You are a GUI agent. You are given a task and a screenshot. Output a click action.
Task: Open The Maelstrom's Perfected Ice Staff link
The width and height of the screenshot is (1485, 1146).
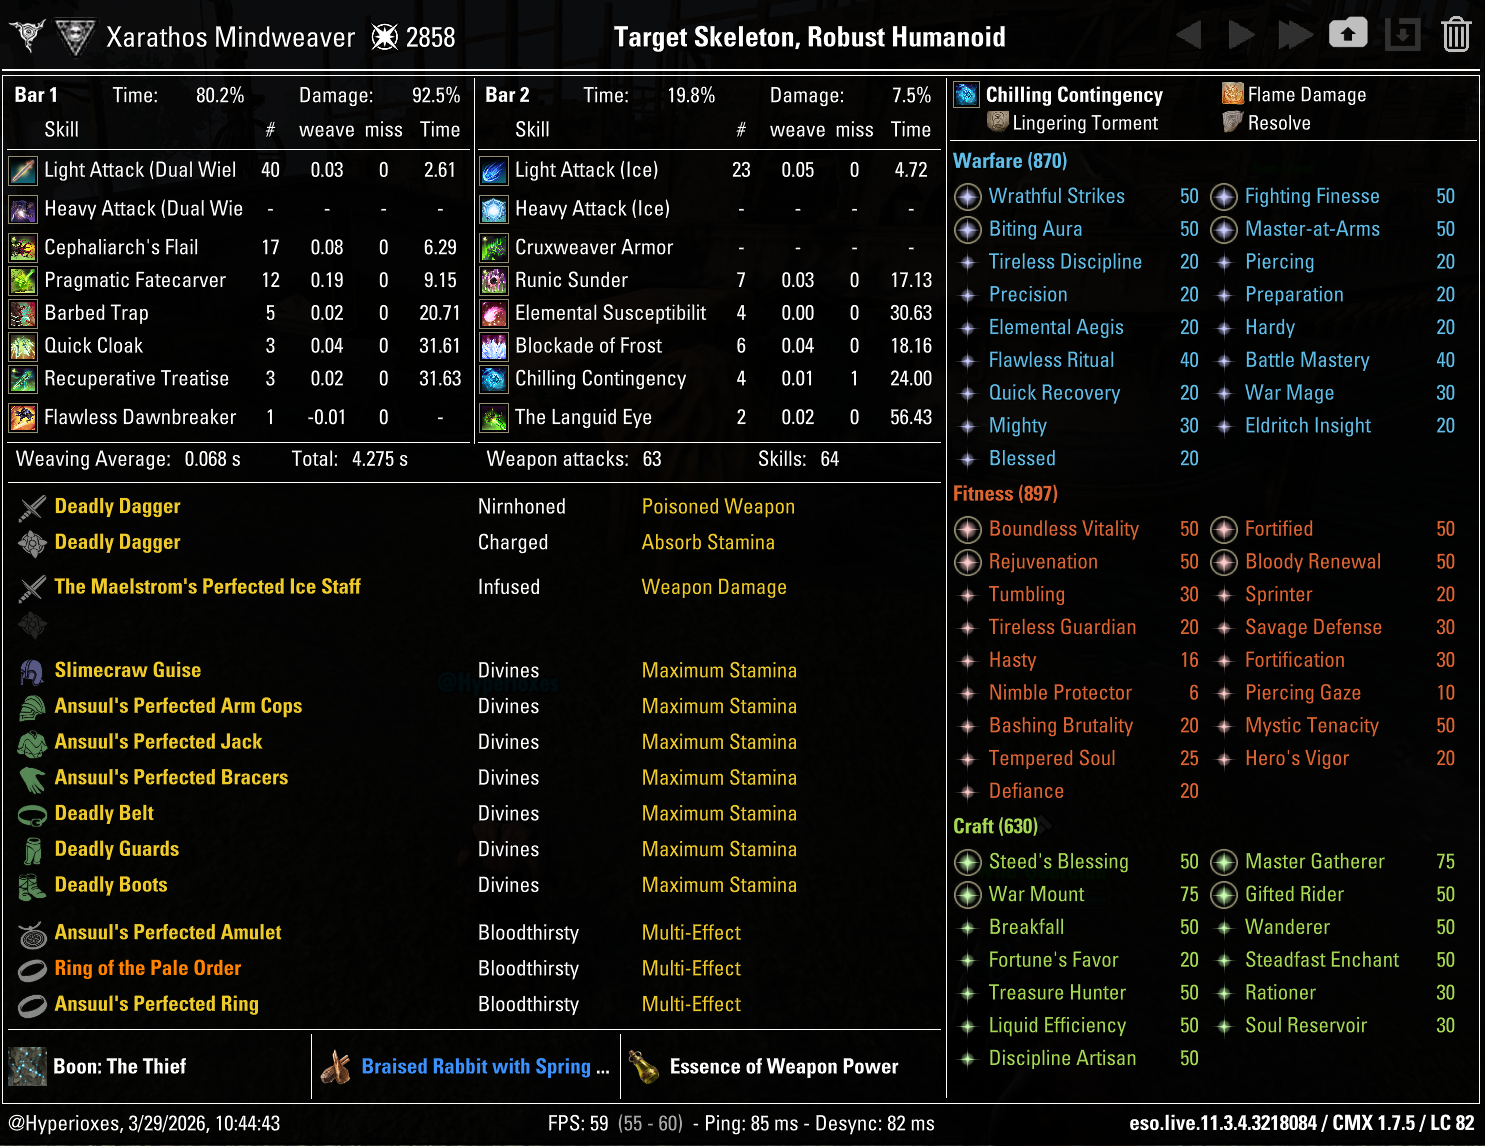[x=207, y=587]
